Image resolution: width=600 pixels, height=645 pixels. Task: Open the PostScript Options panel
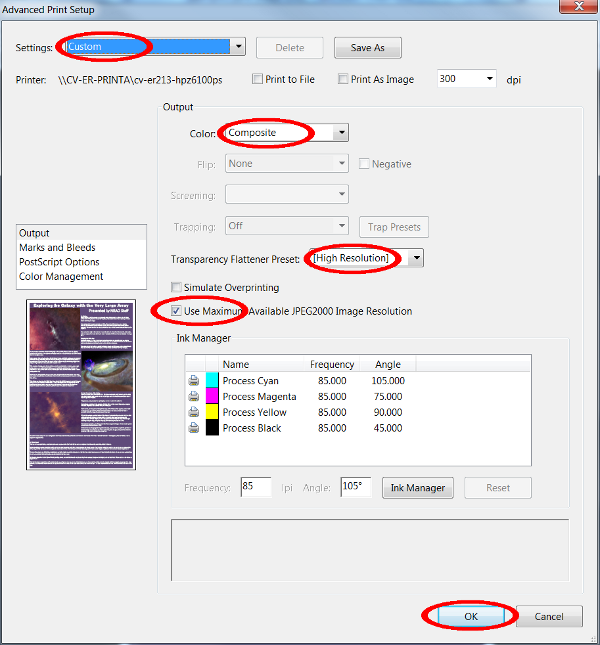coord(60,262)
